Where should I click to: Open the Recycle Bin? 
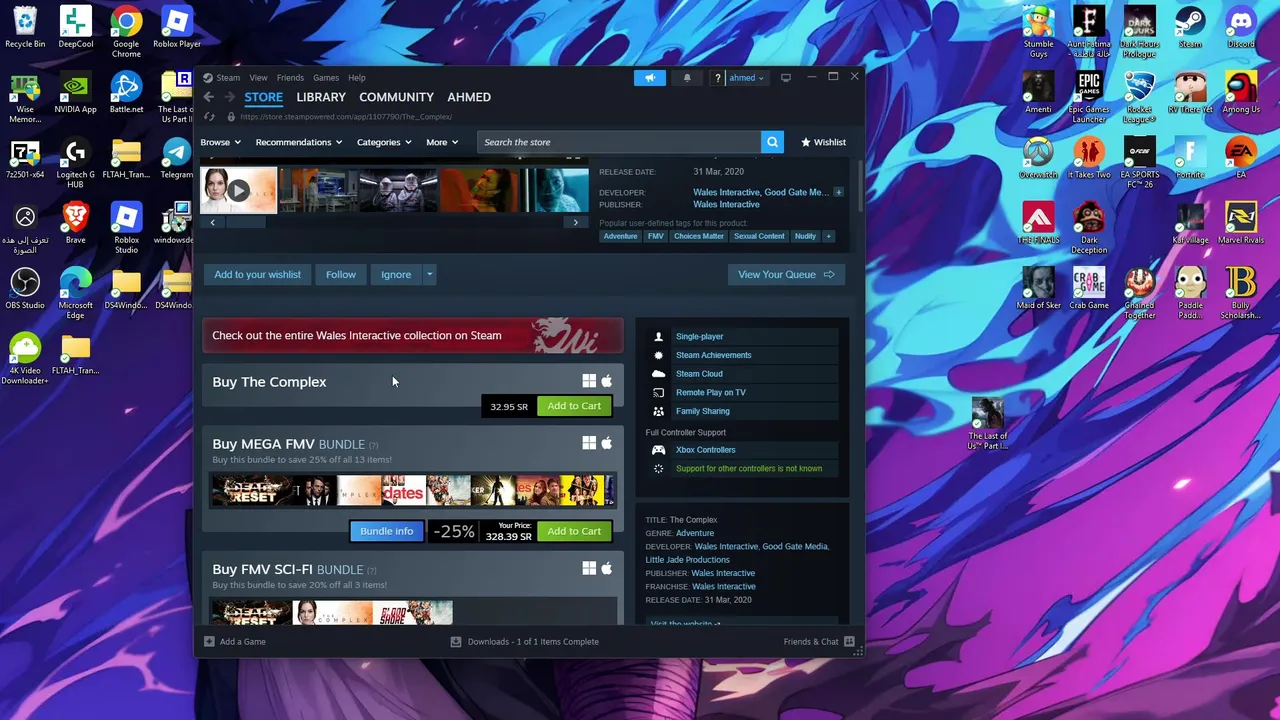[25, 28]
